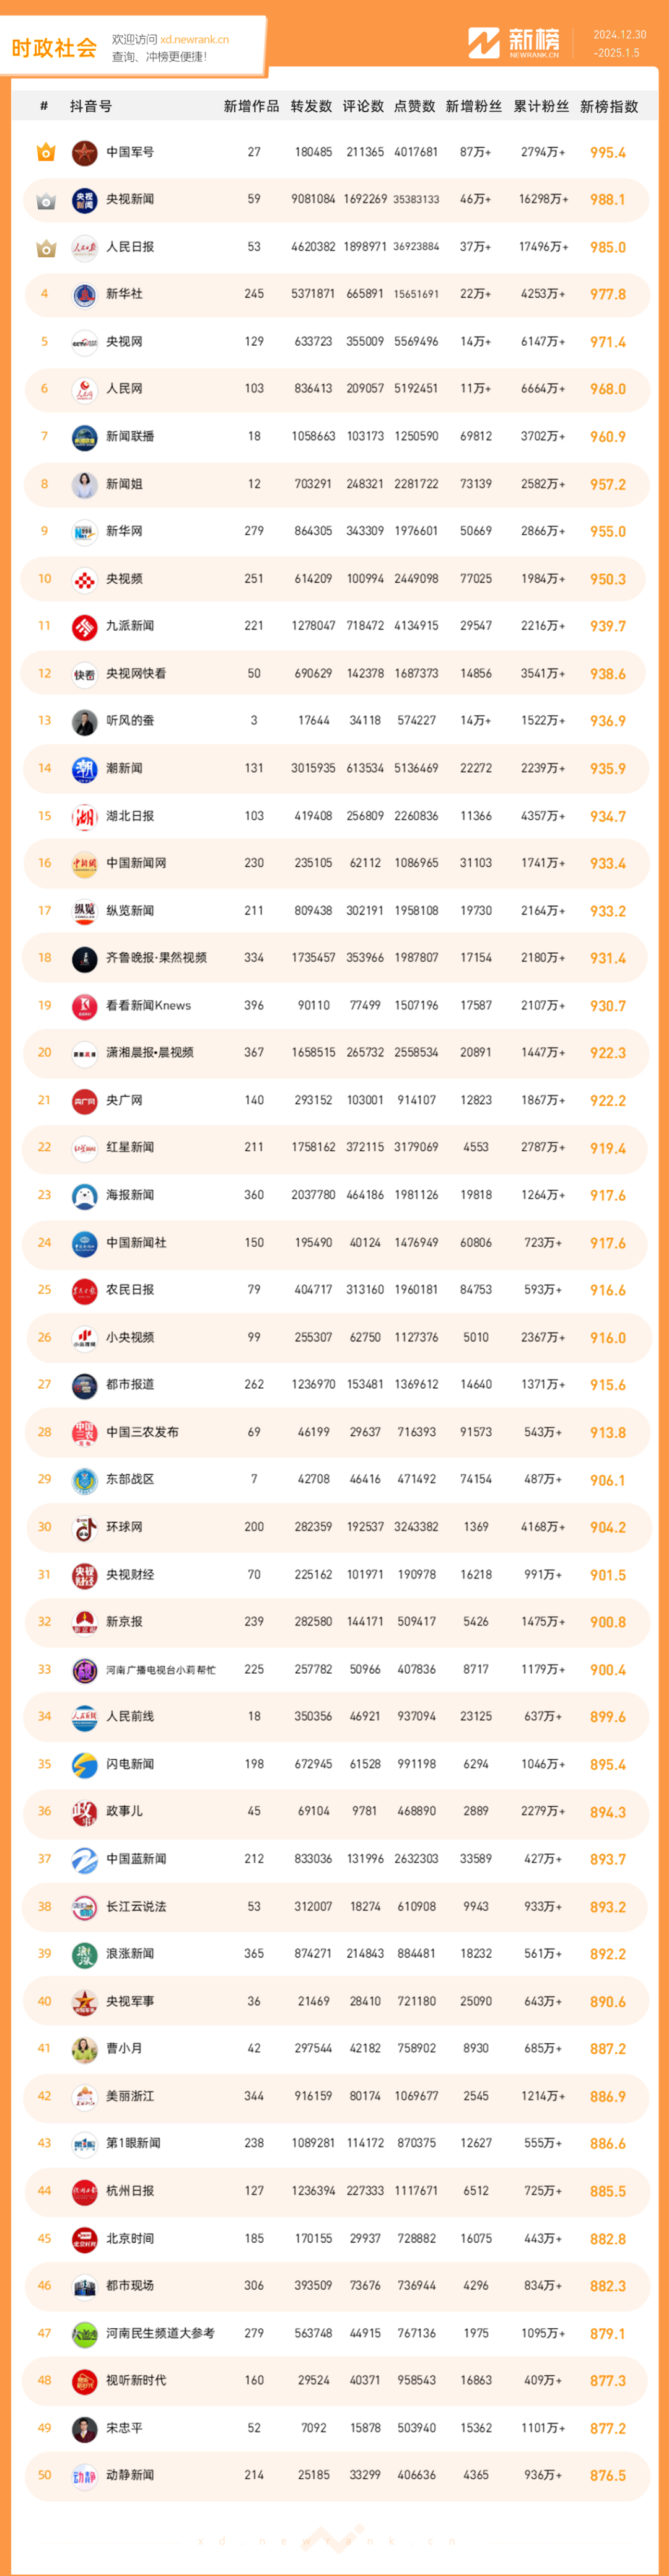Open the xd.newrank.cn link
Screen dimensions: 669x2576
[194, 39]
